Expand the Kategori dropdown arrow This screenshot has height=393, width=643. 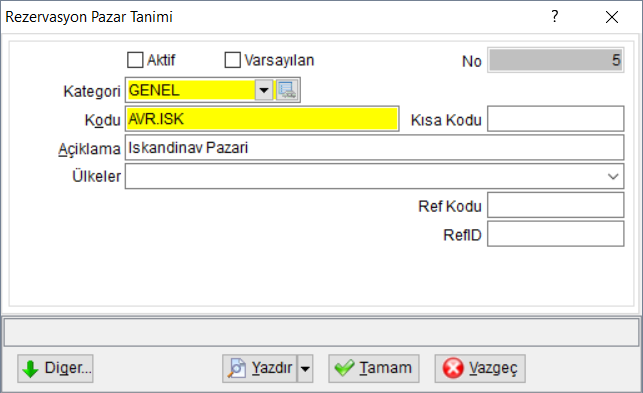pos(264,90)
